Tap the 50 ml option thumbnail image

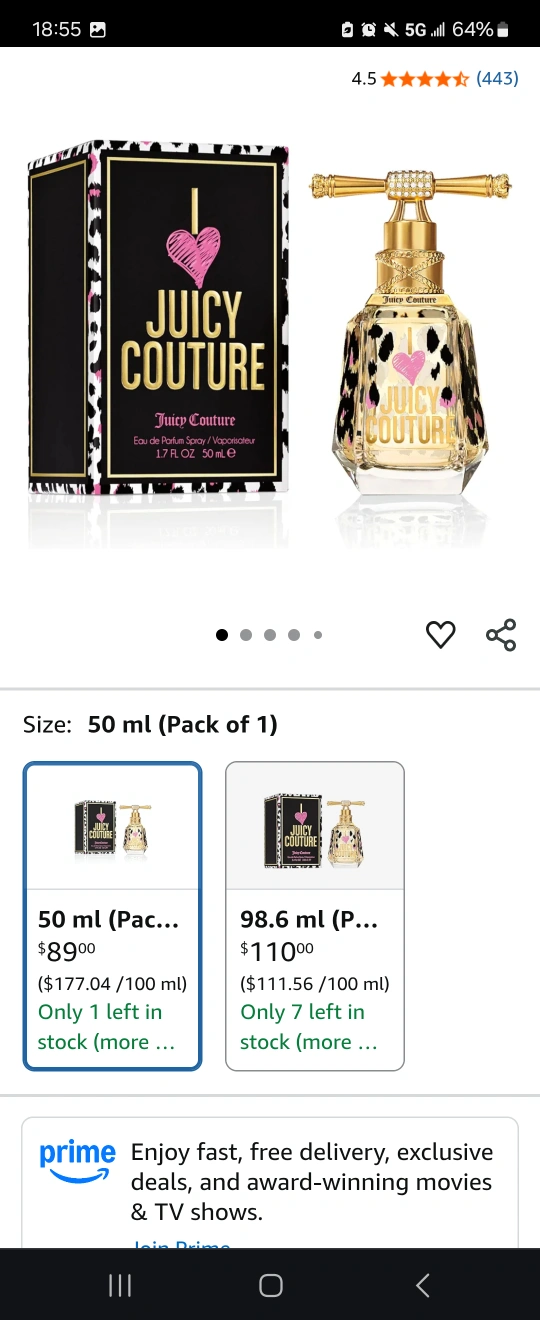pos(113,829)
